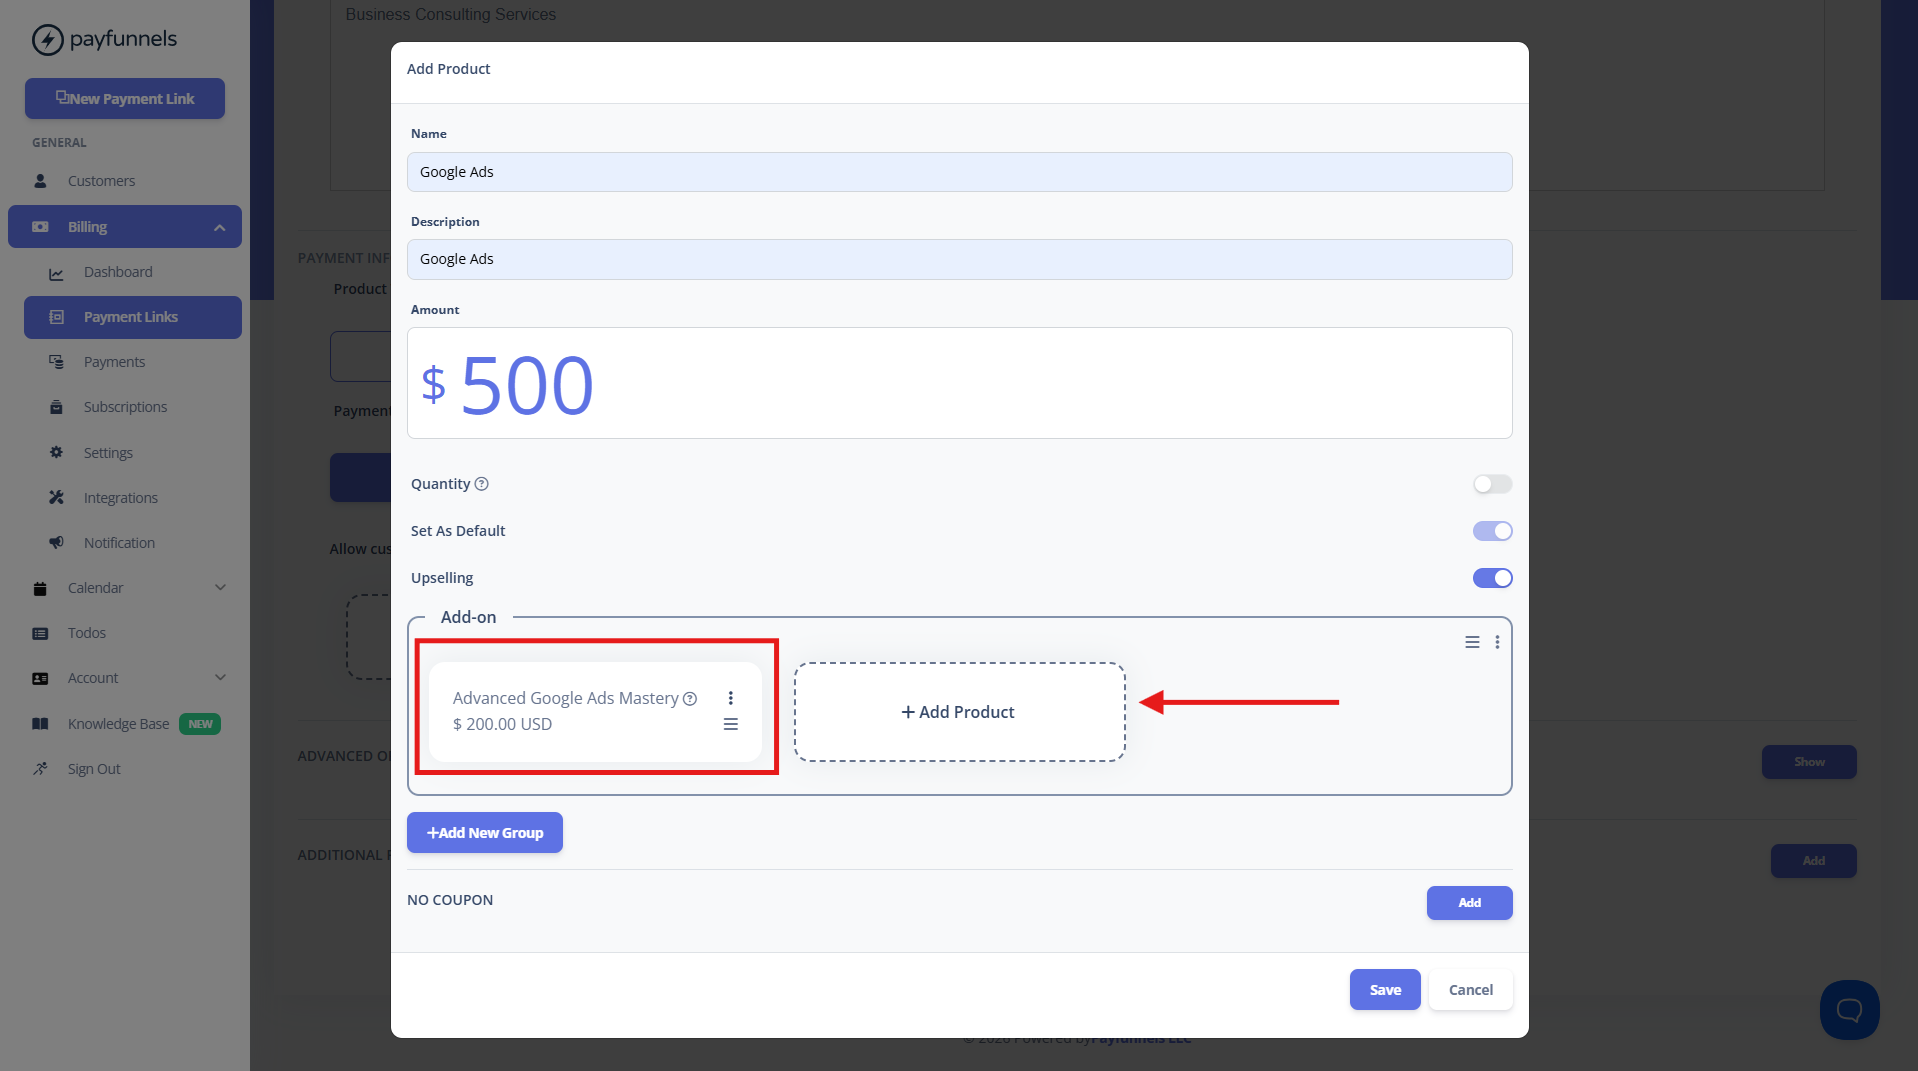The width and height of the screenshot is (1918, 1071).
Task: Cancel the Add Product dialog
Action: point(1471,990)
